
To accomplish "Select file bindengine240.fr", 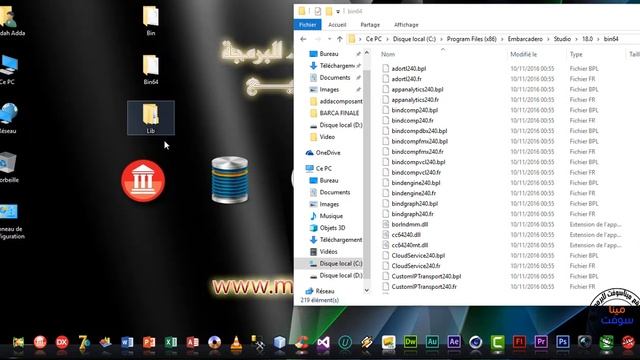I will [409, 193].
